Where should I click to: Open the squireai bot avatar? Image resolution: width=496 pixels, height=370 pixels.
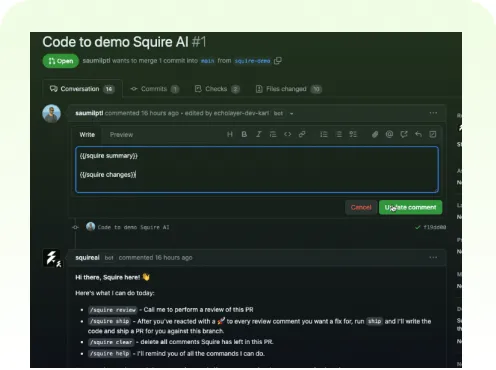click(52, 258)
